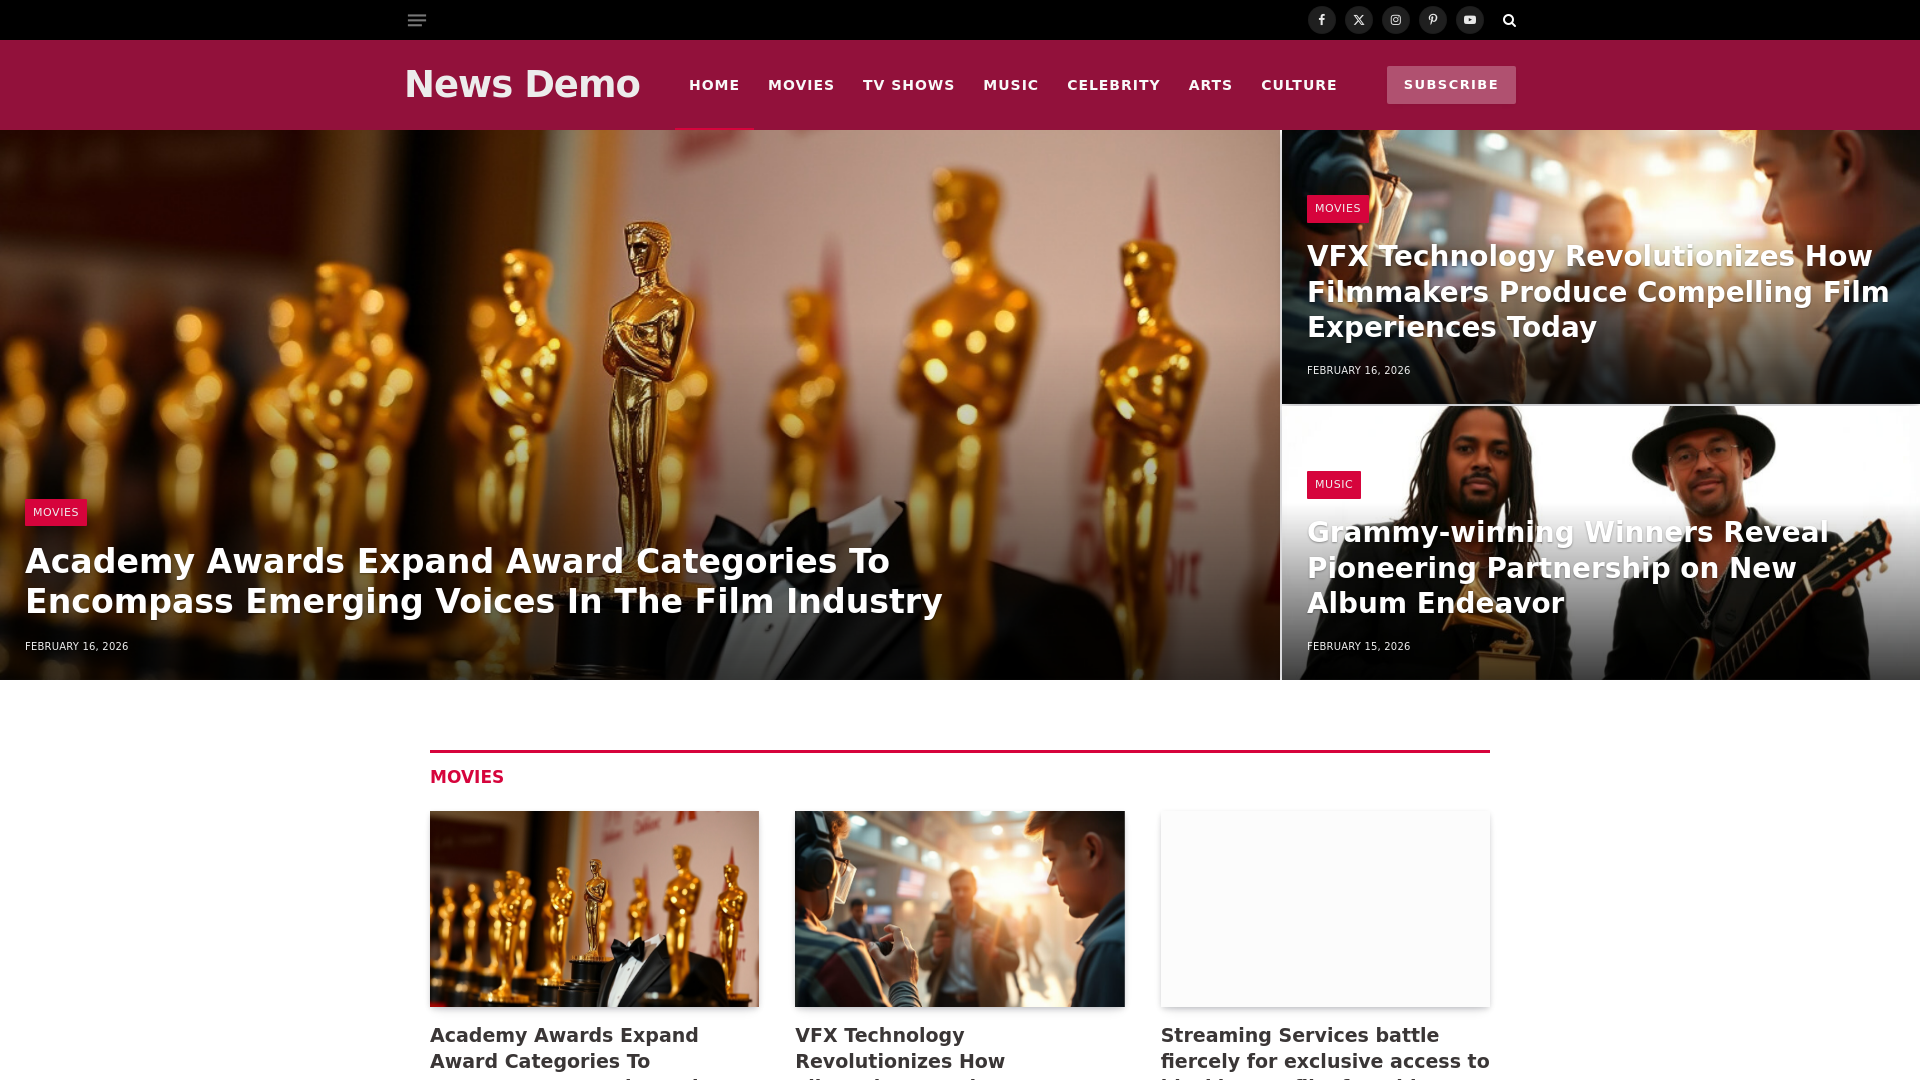This screenshot has width=1920, height=1080.
Task: Open the VFX Technology featured headline
Action: click(1597, 291)
